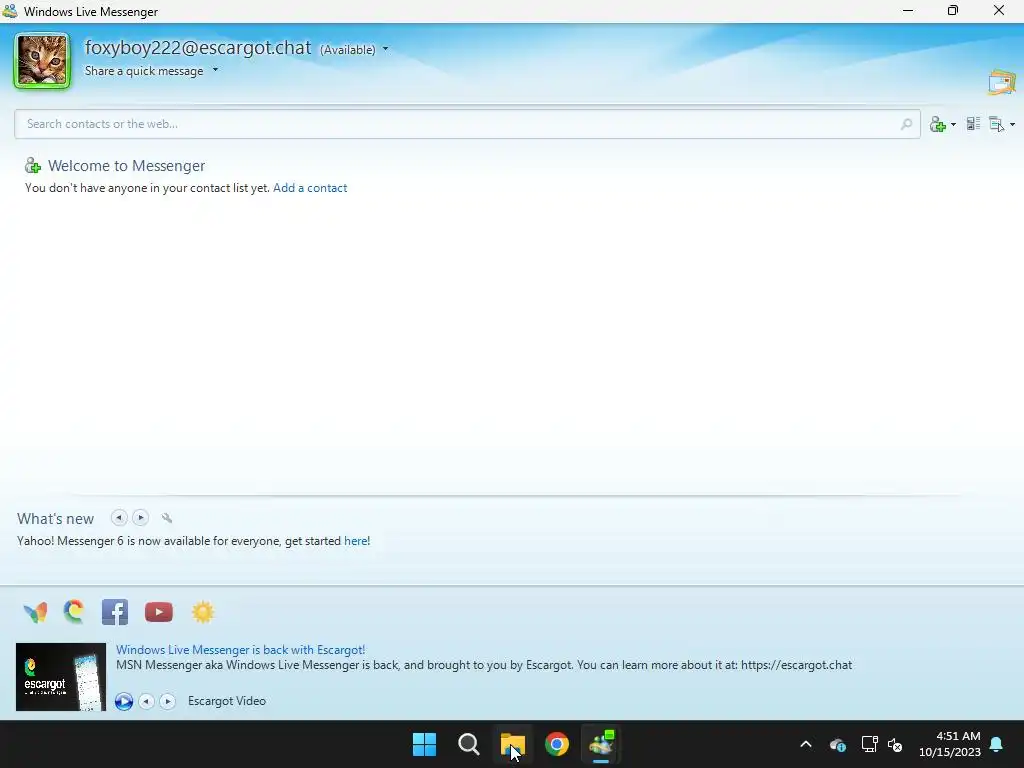Screen dimensions: 1024x768
Task: Click the escargot video thumbnail
Action: tap(61, 677)
